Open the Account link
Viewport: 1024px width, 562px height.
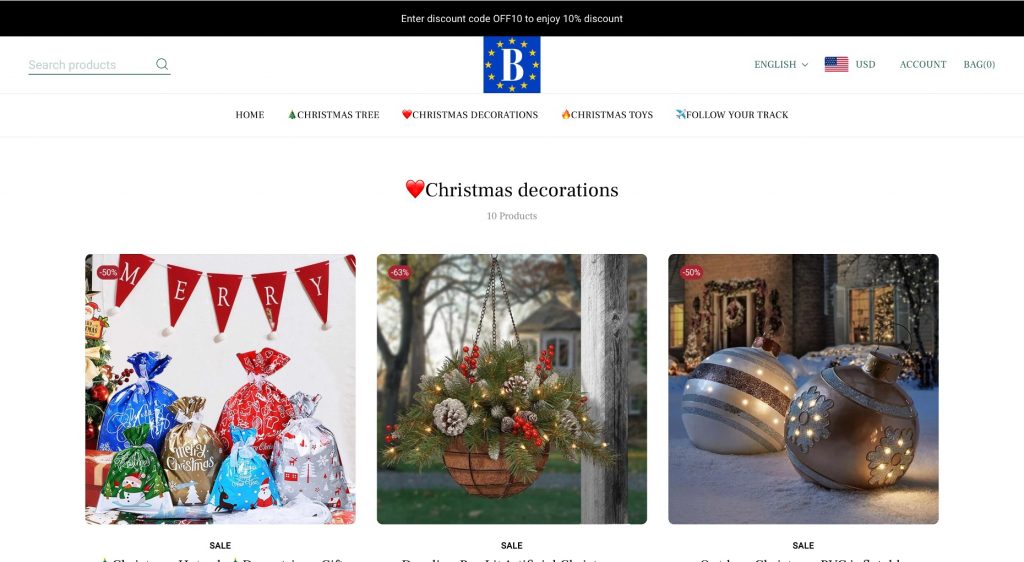click(x=922, y=65)
